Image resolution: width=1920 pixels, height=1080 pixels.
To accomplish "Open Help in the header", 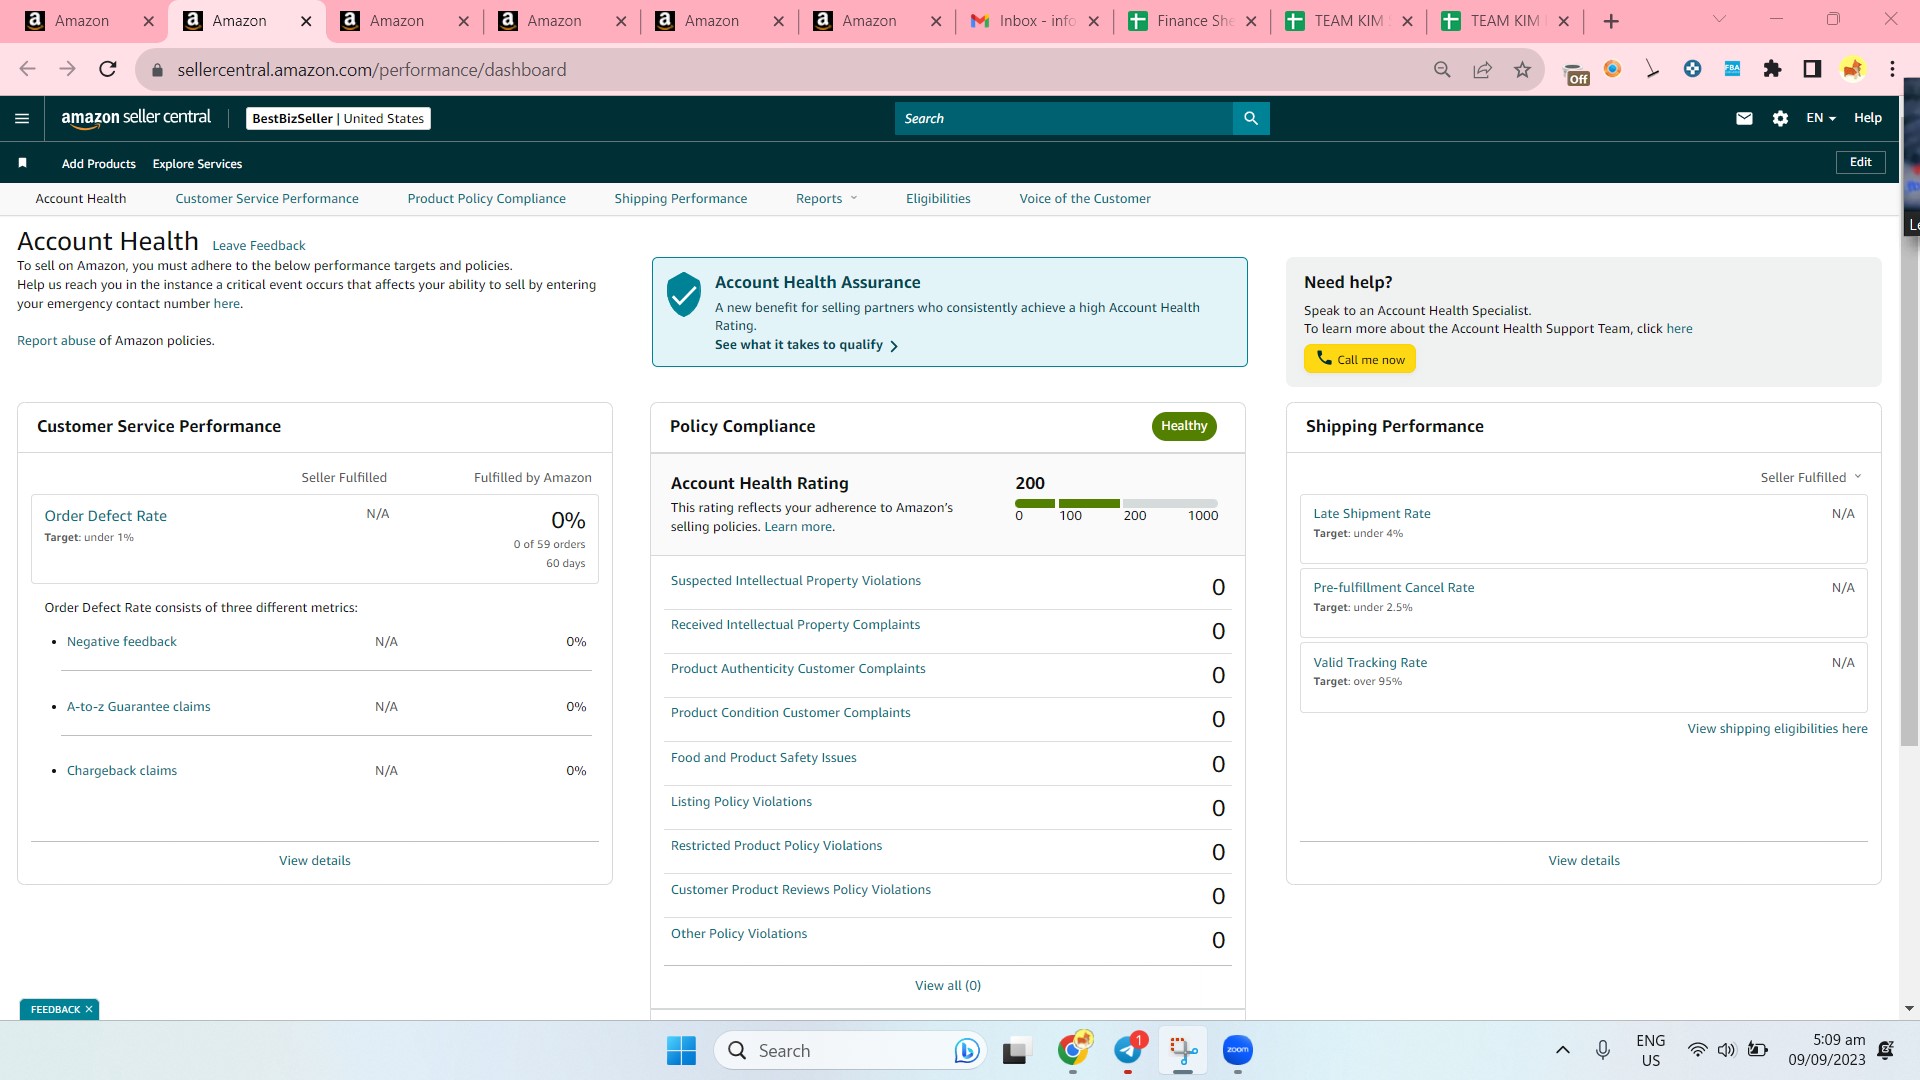I will 1867,118.
